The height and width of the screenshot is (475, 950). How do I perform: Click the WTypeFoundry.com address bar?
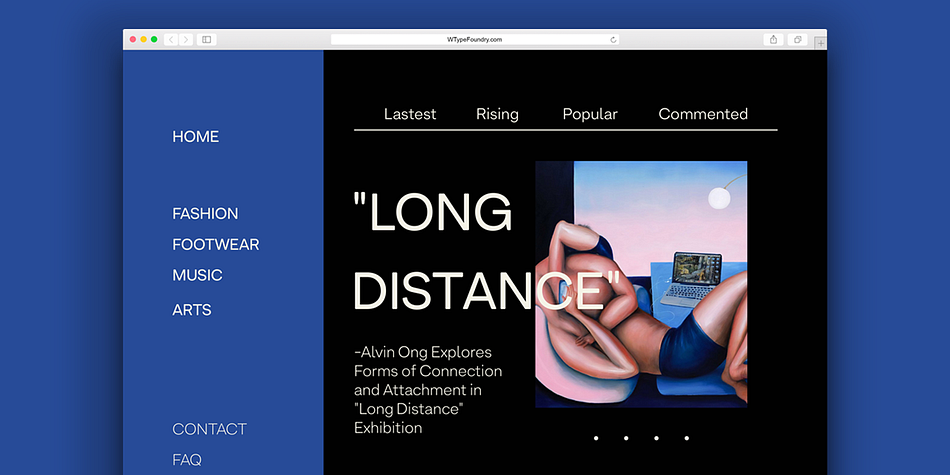(474, 39)
